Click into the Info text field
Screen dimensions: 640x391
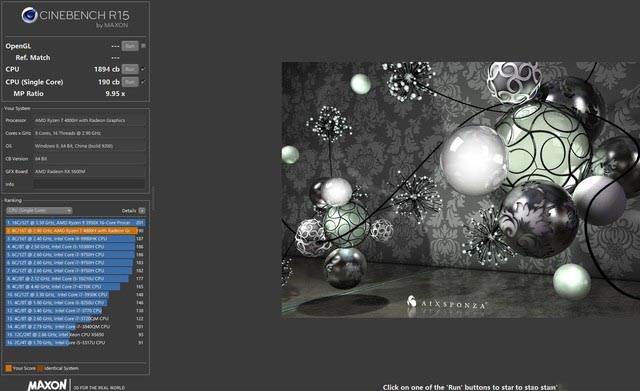coord(89,184)
